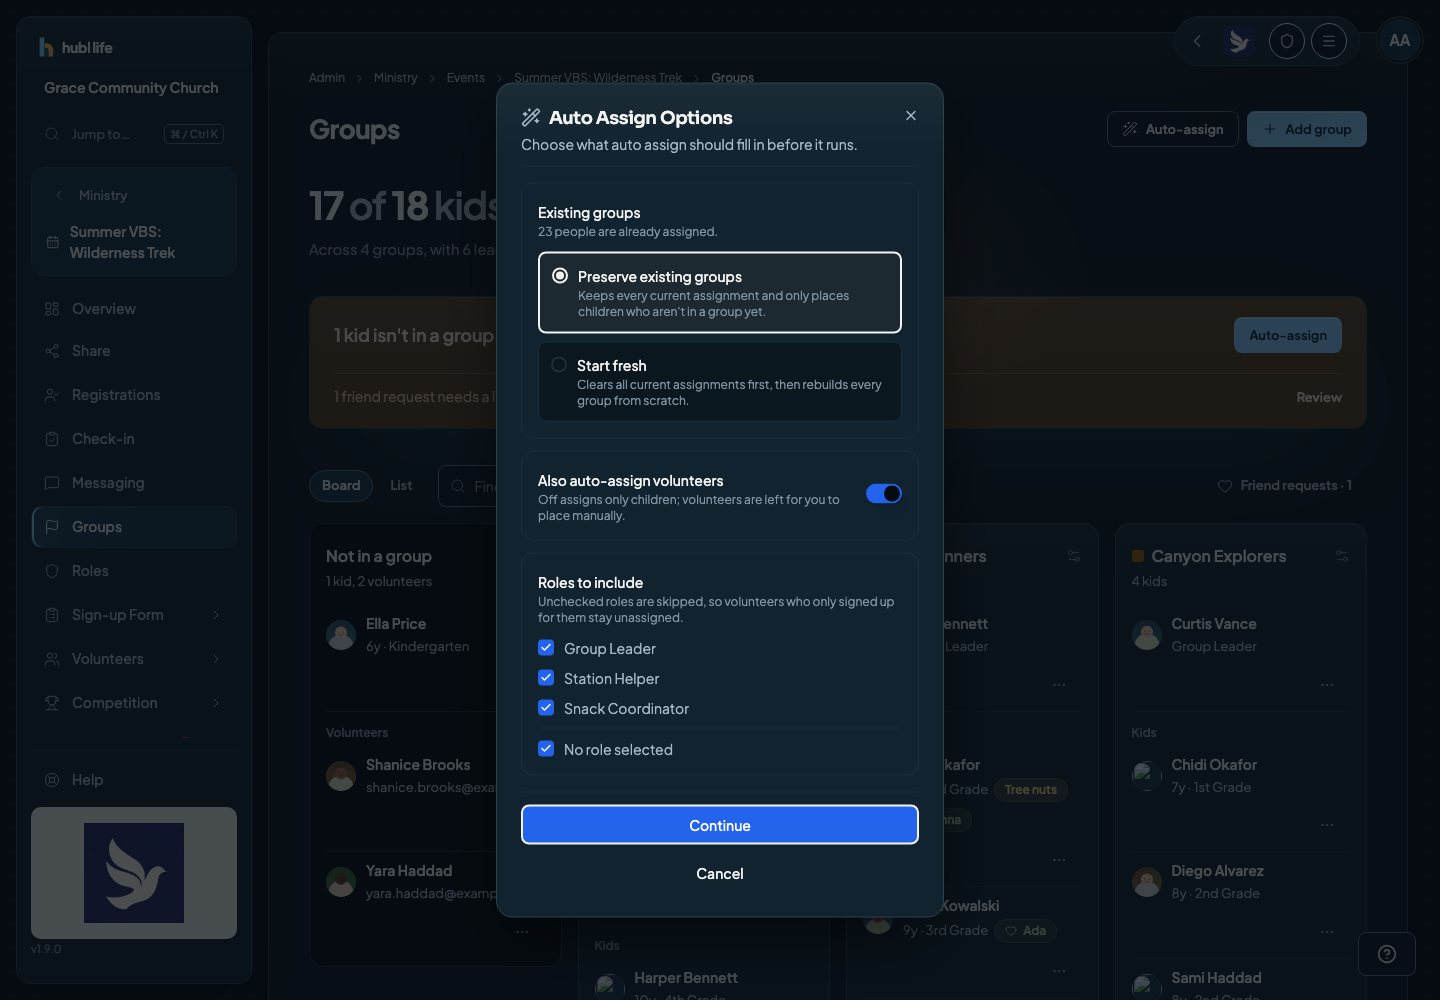Click the floating help question mark button
Viewport: 1440px width, 1000px height.
1387,954
